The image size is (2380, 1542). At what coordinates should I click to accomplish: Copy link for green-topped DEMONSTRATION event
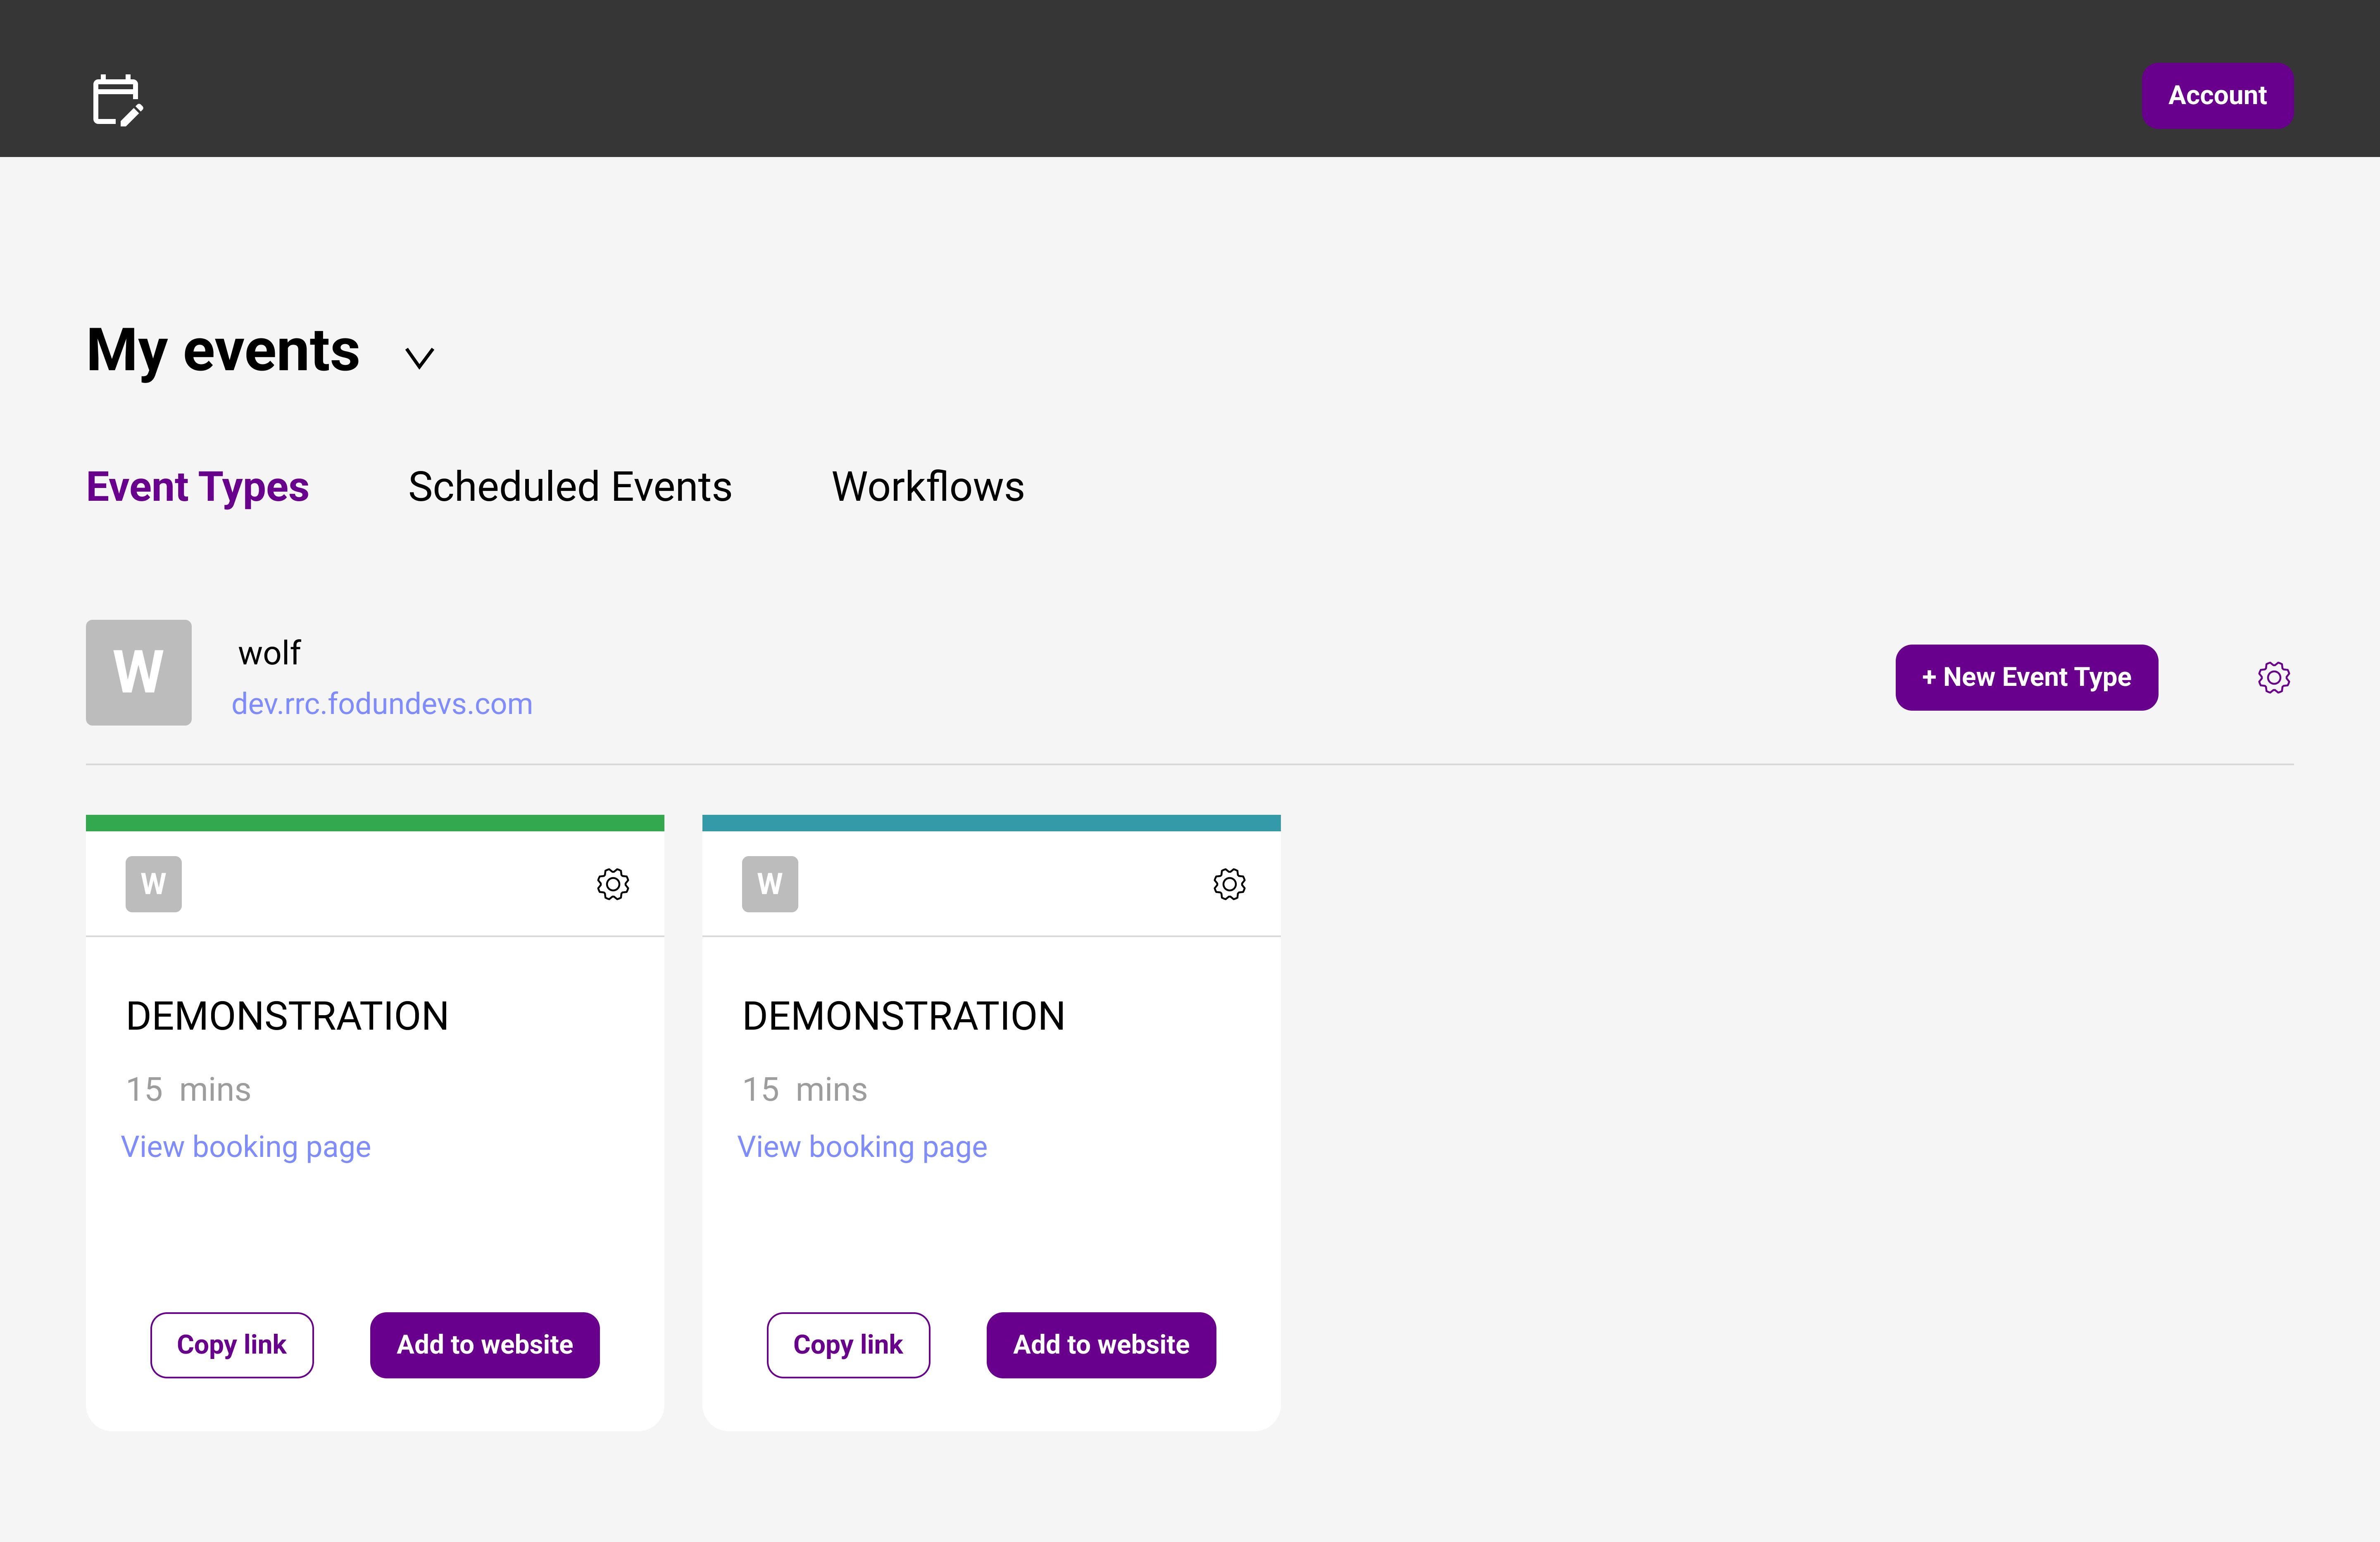[232, 1345]
